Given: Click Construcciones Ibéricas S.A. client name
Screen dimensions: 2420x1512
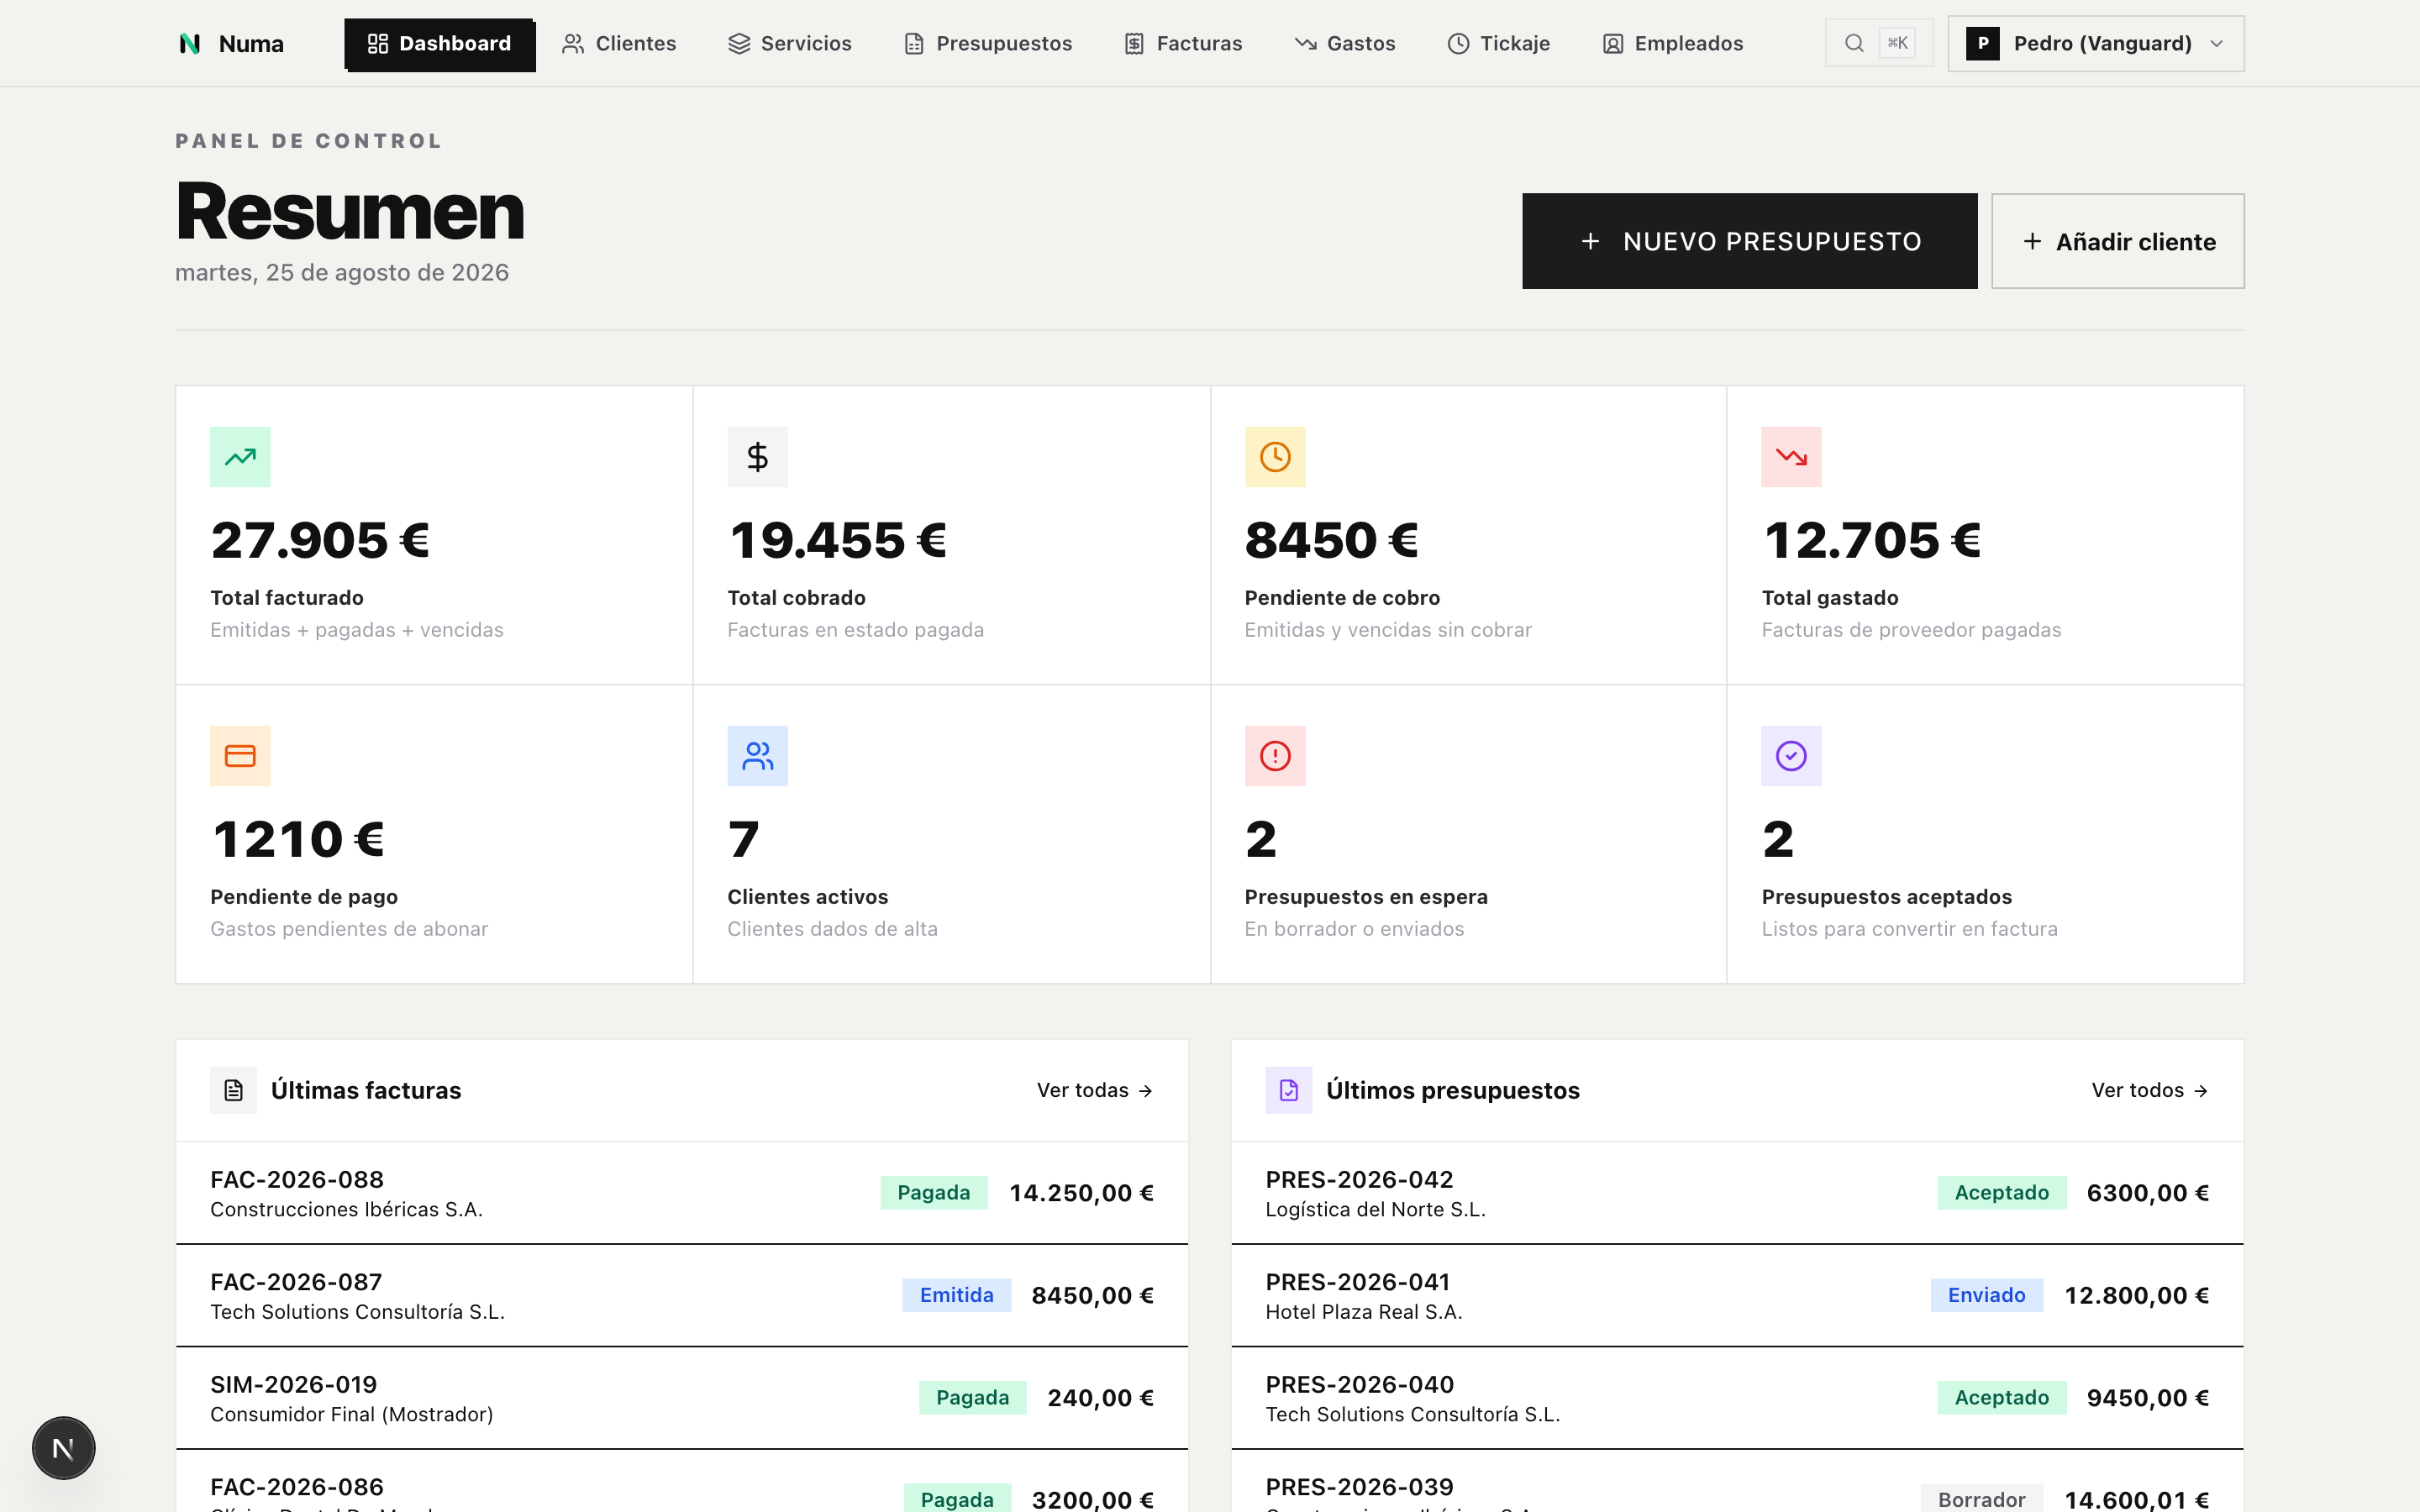Looking at the screenshot, I should click(346, 1209).
